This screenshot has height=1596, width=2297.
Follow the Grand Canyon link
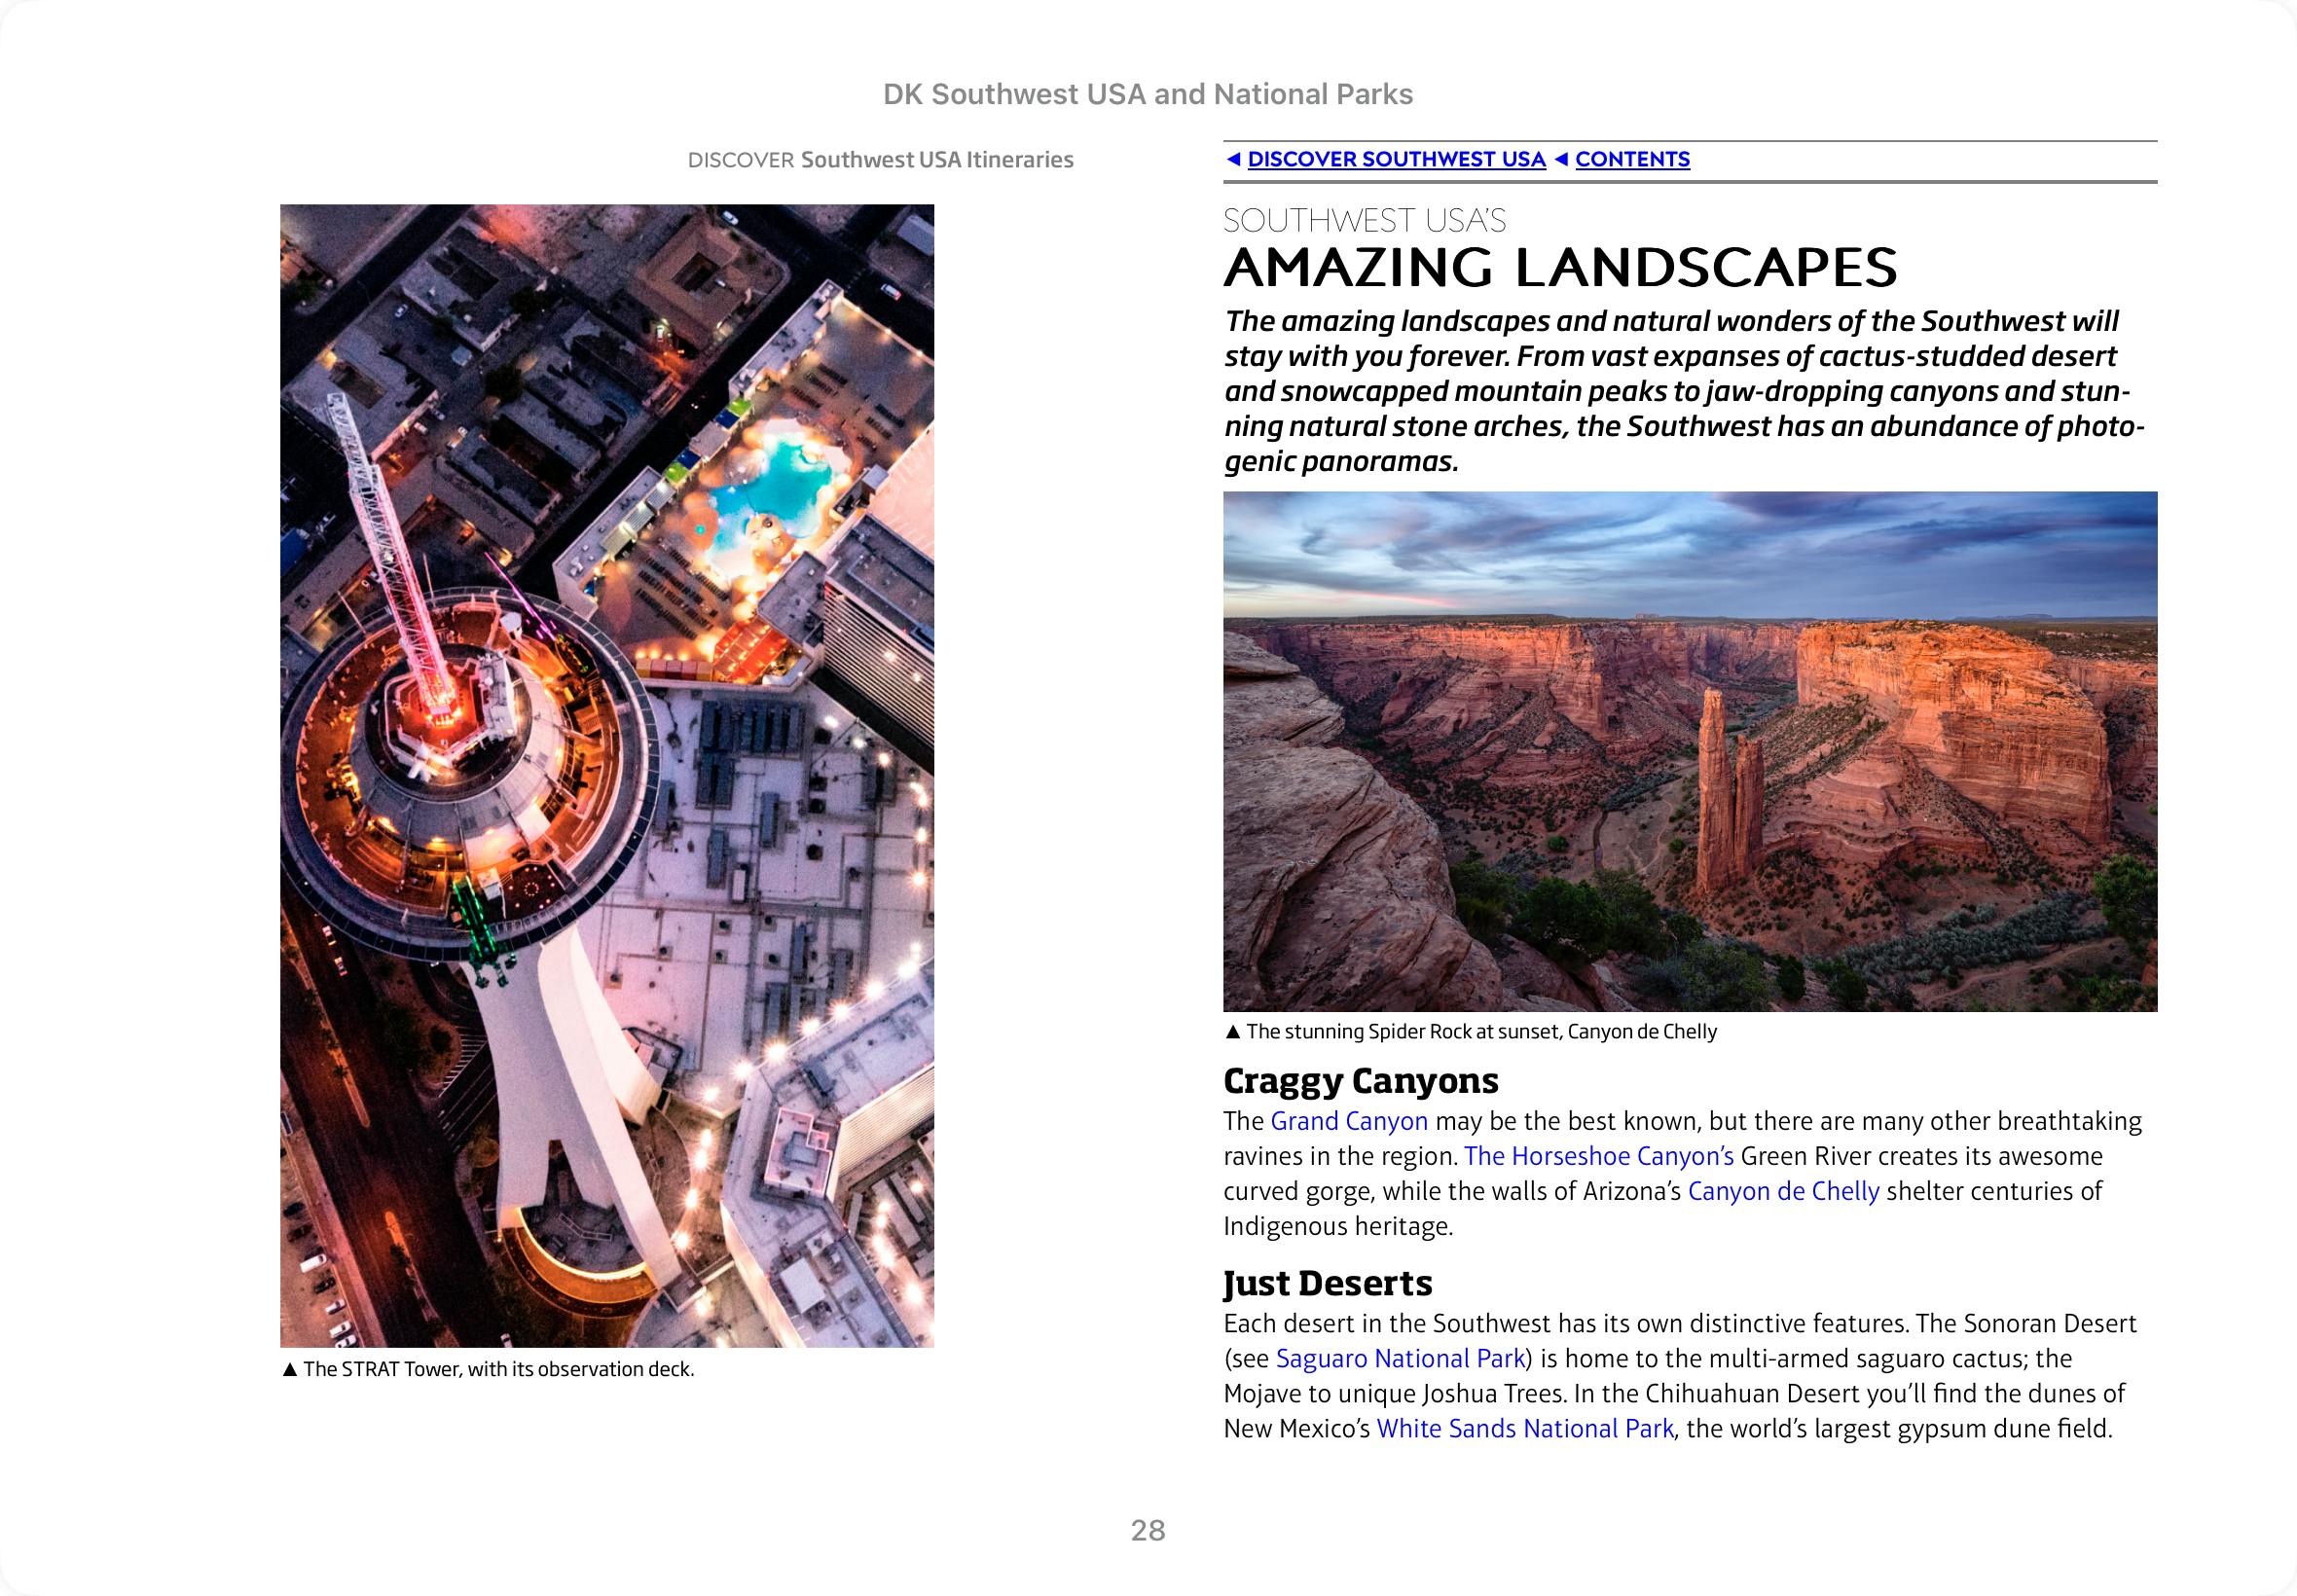tap(1348, 1121)
